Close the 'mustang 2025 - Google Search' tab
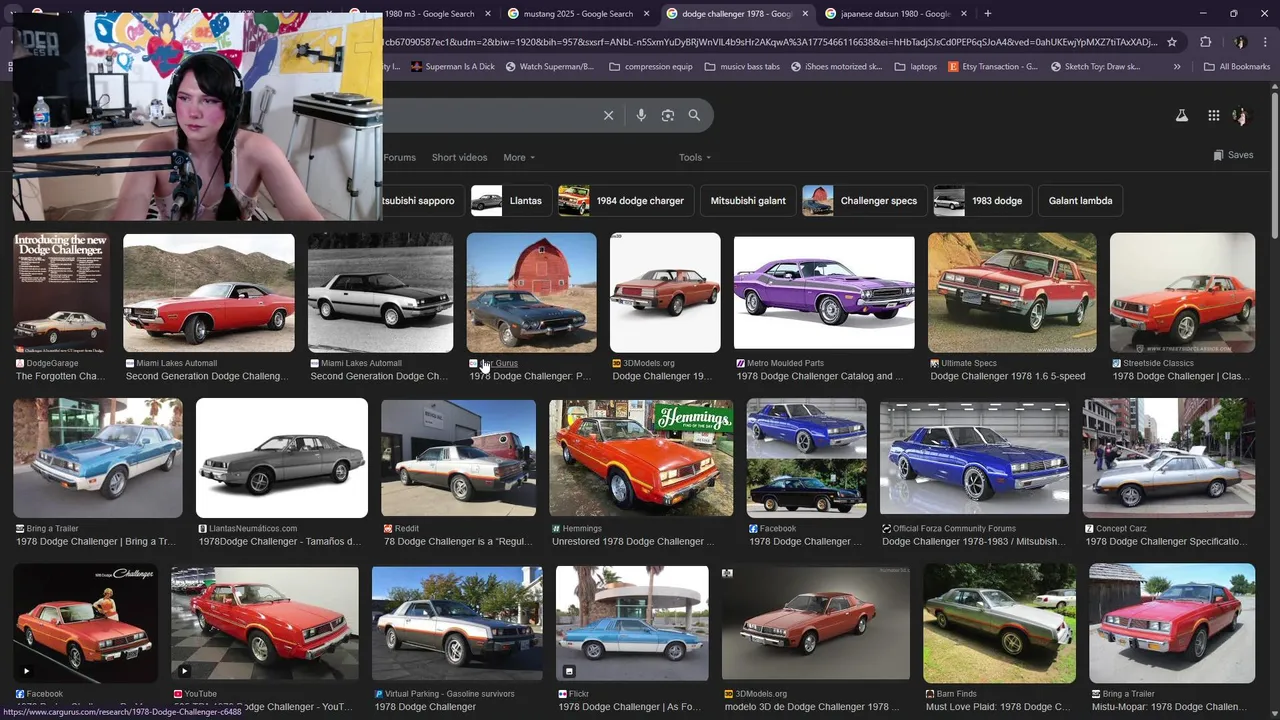Screen dimensions: 1280x720 tap(645, 14)
